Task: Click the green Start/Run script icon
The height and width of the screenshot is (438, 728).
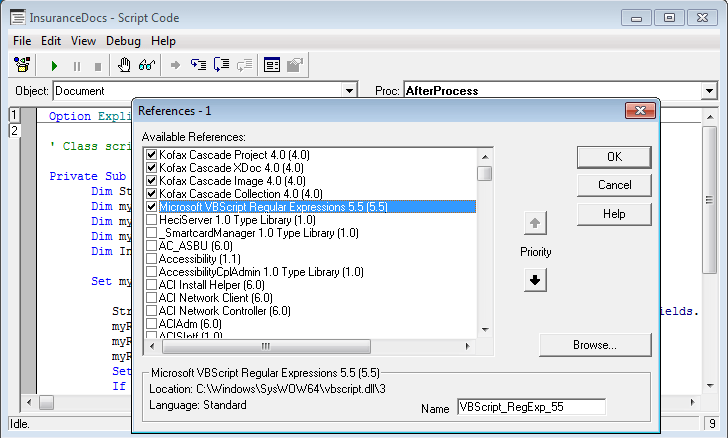Action: coord(54,65)
